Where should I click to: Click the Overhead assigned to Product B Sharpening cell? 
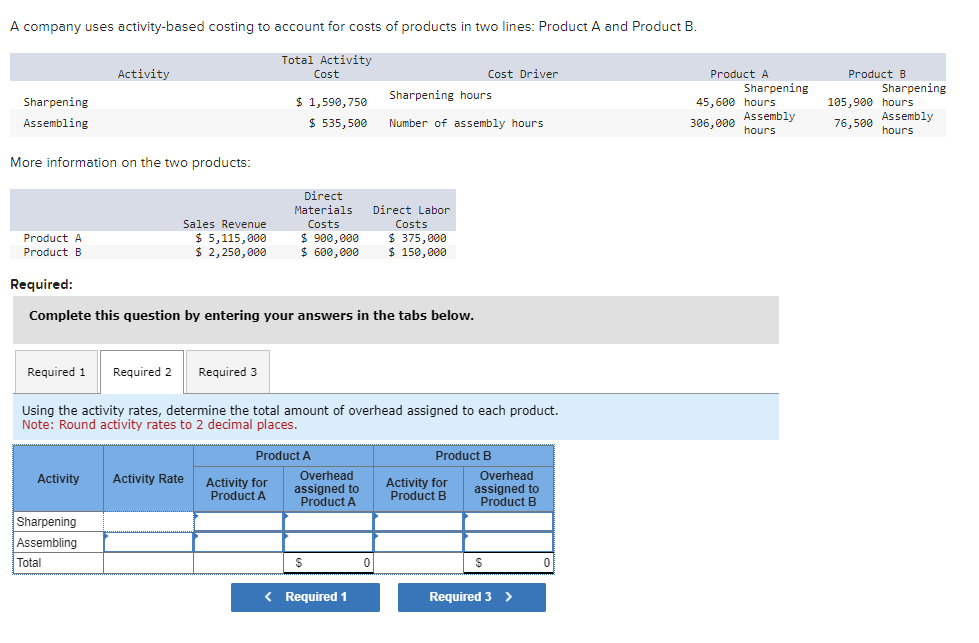pyautogui.click(x=507, y=522)
